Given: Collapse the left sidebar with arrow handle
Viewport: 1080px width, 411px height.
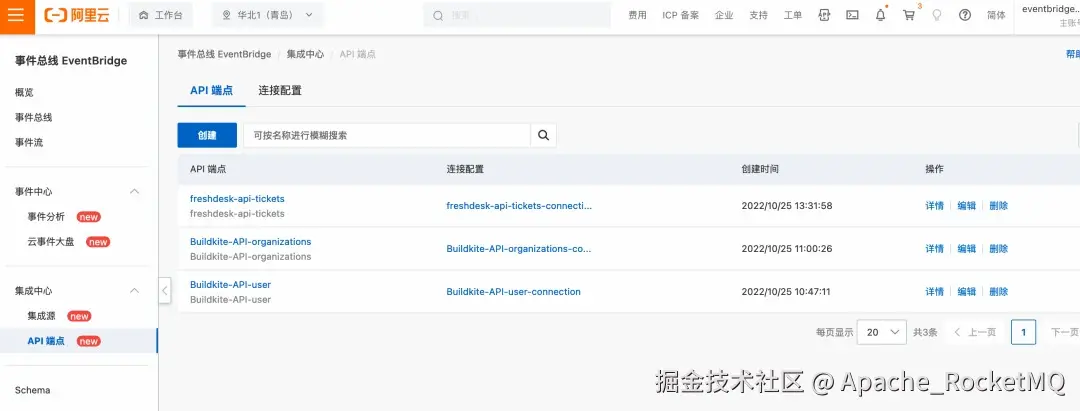Looking at the screenshot, I should pyautogui.click(x=165, y=291).
